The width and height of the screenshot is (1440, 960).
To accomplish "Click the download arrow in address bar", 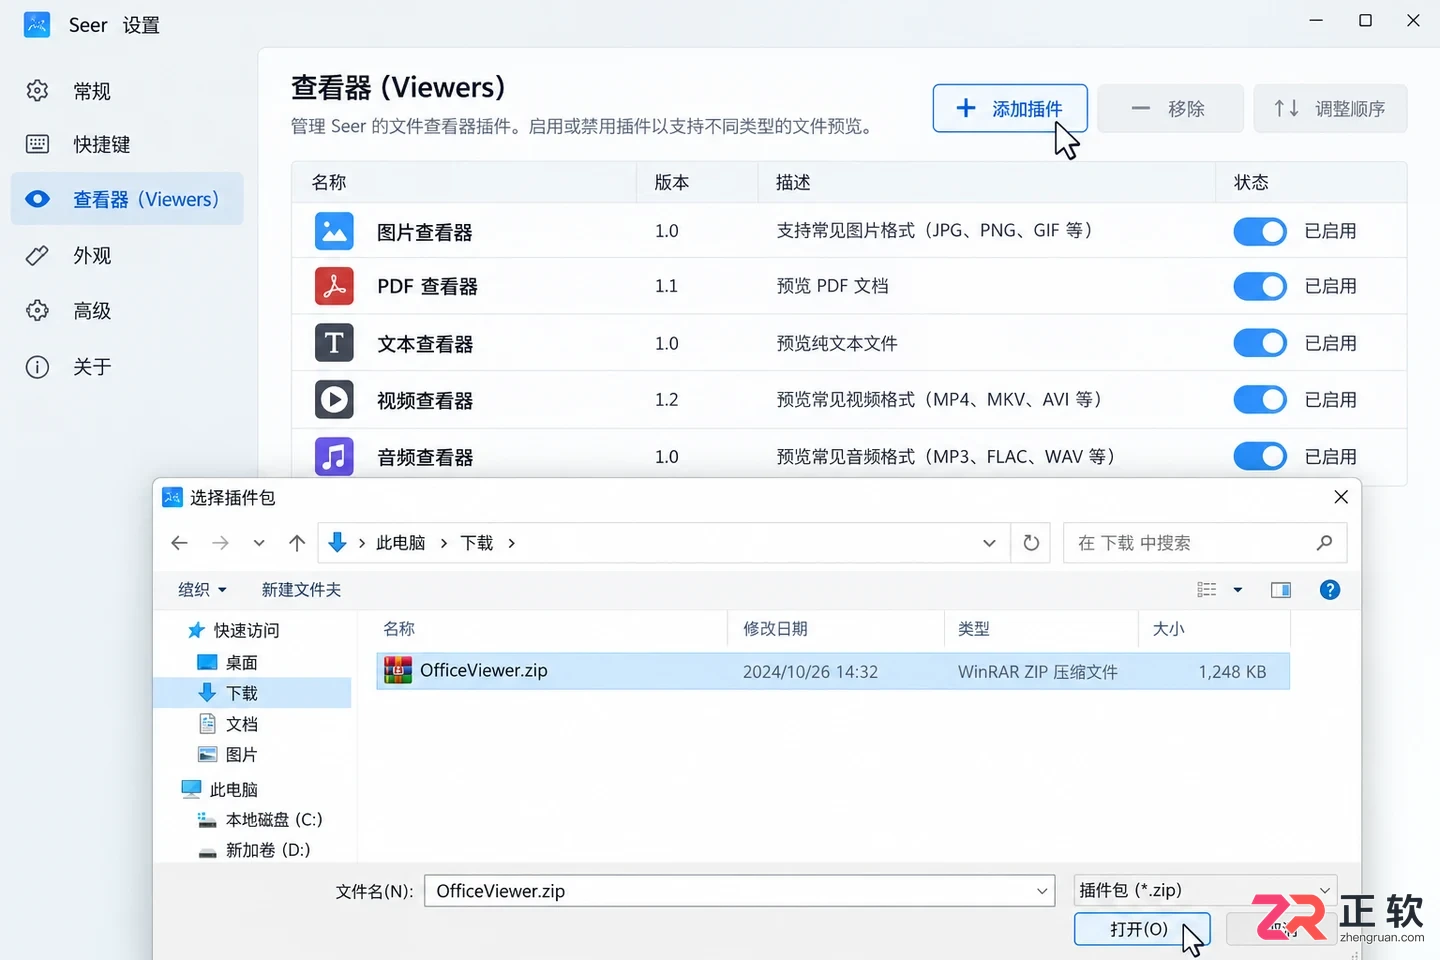I will (337, 543).
